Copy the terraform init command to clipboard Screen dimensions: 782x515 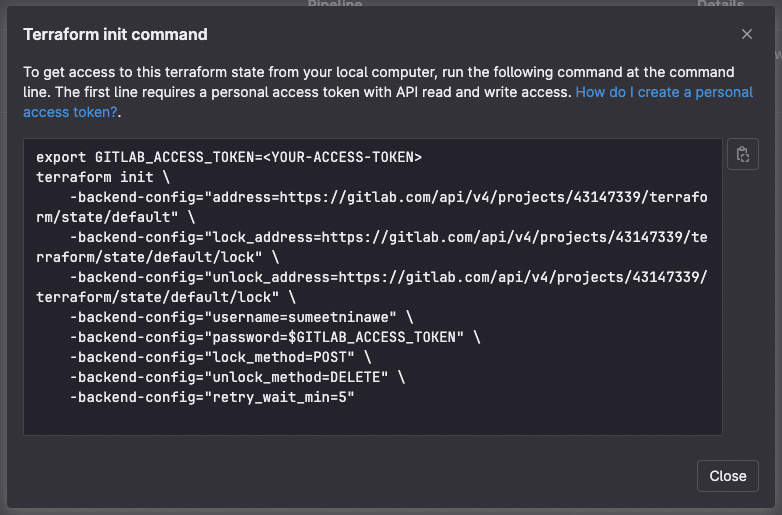coord(742,155)
